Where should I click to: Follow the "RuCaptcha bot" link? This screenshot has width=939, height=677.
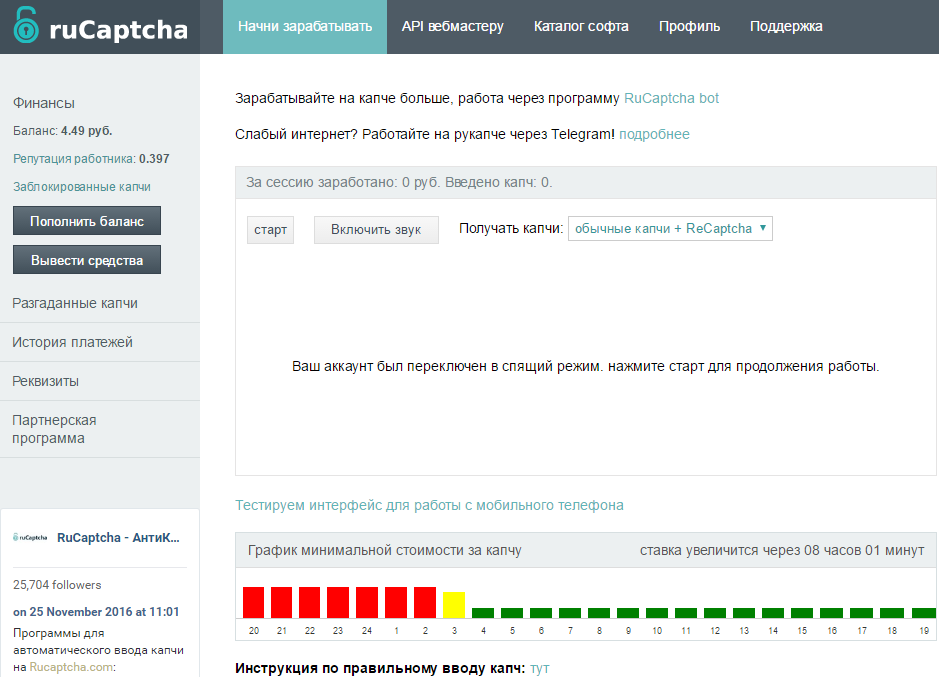(x=671, y=98)
